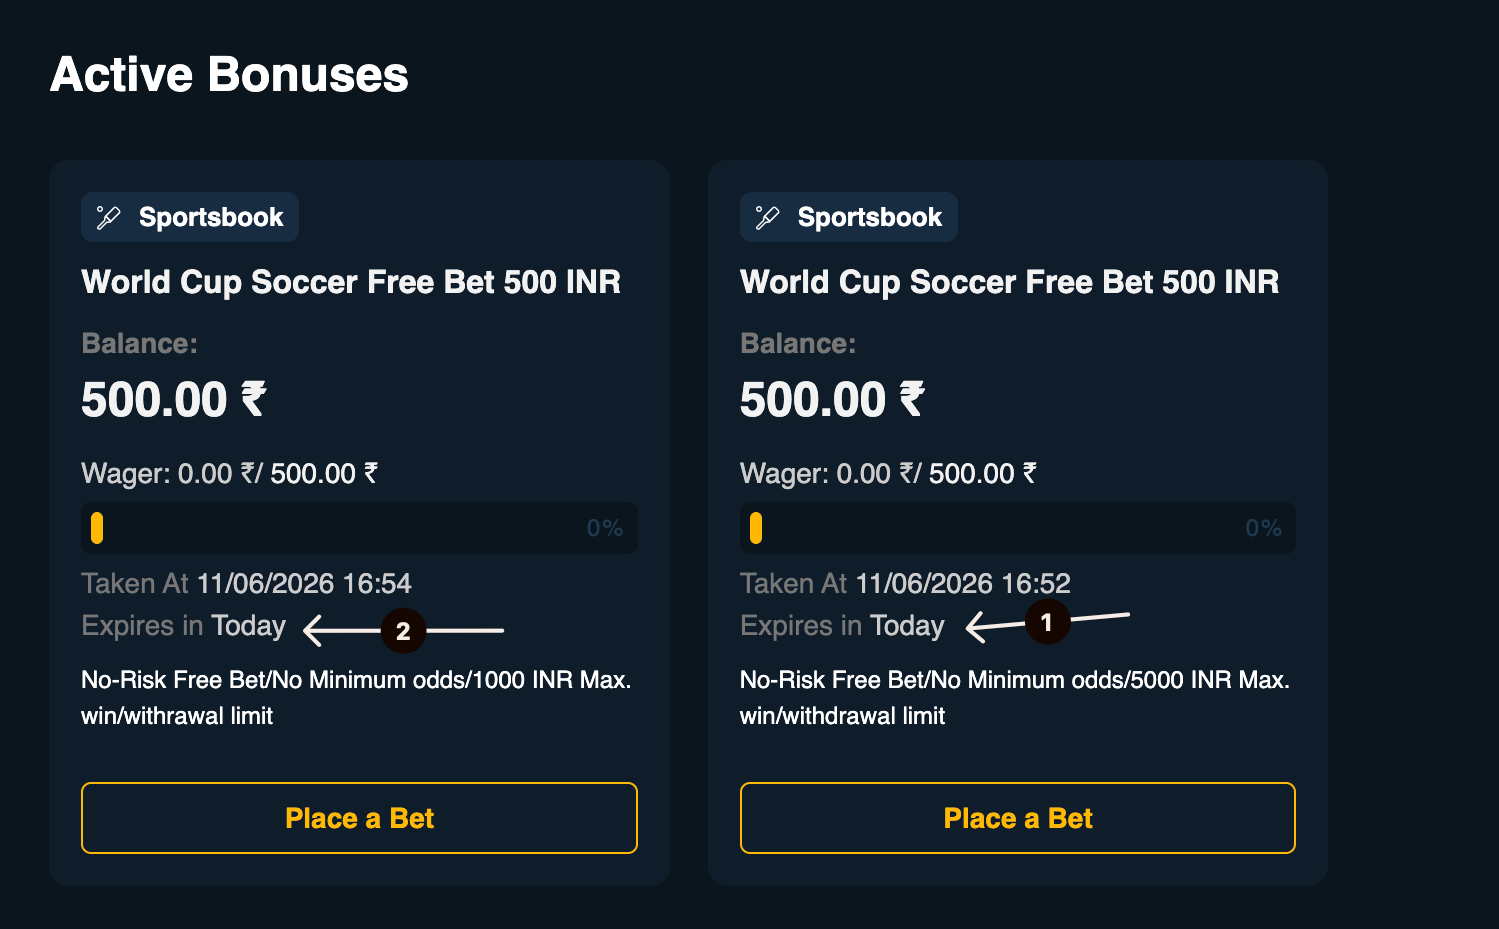Click the cricket bat icon on the left card
Screen dimensions: 1499x929
(108, 217)
